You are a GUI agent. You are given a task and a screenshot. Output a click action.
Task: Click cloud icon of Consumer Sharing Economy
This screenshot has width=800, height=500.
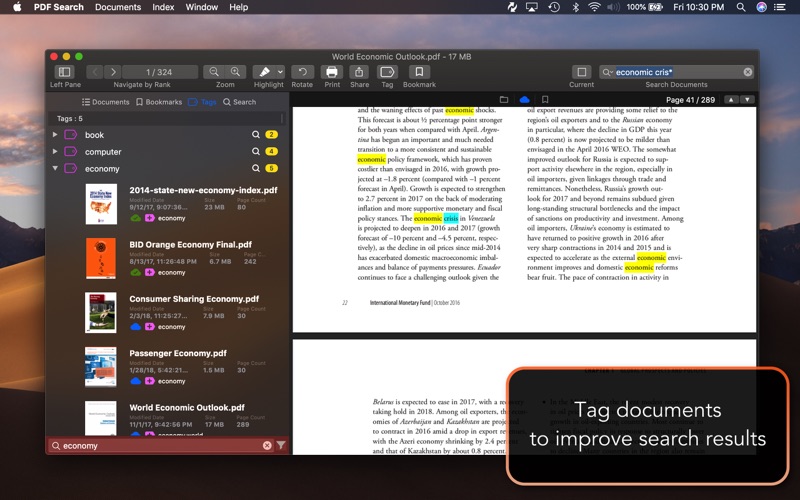click(x=136, y=327)
